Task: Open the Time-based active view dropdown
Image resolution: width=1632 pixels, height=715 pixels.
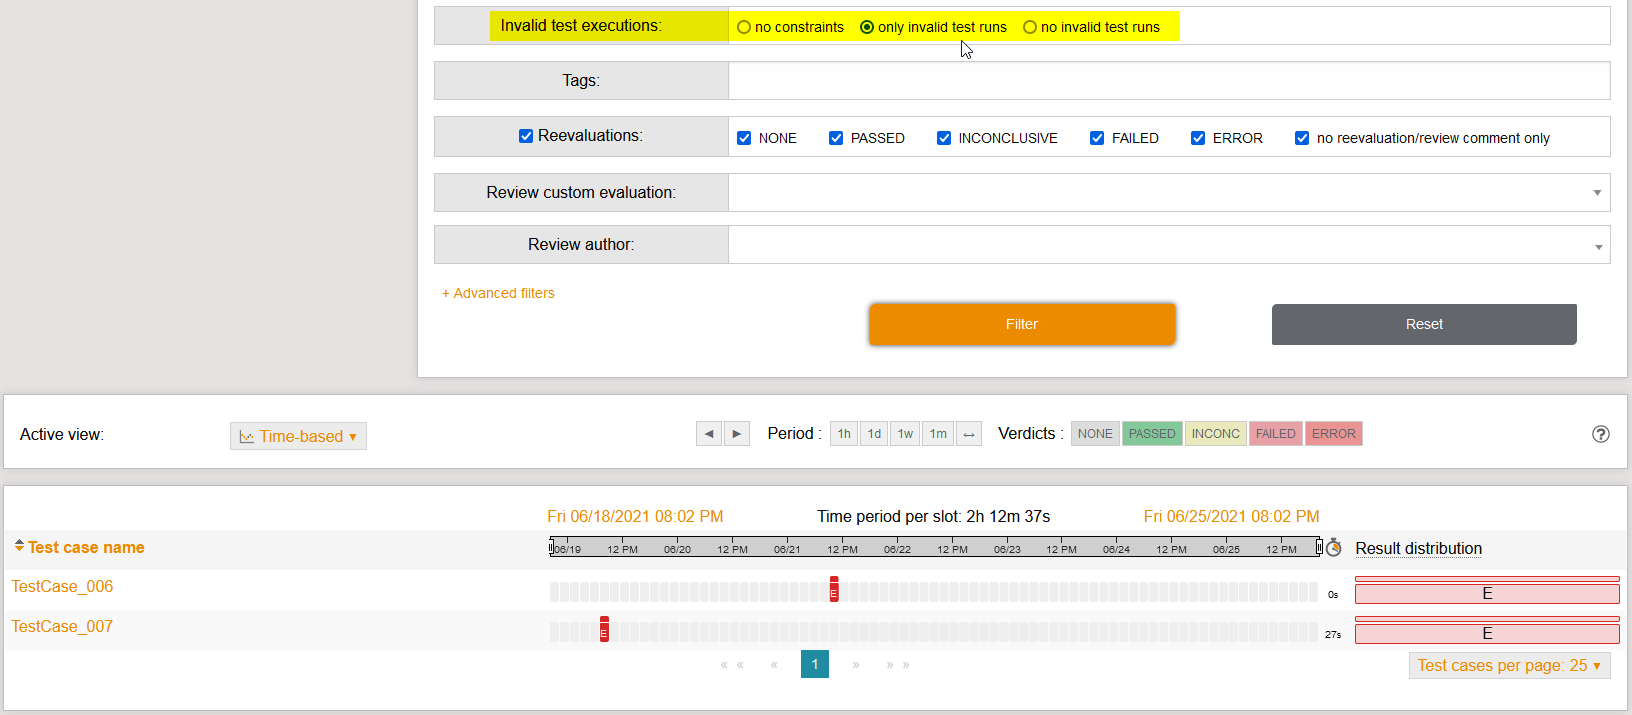Action: [x=298, y=436]
